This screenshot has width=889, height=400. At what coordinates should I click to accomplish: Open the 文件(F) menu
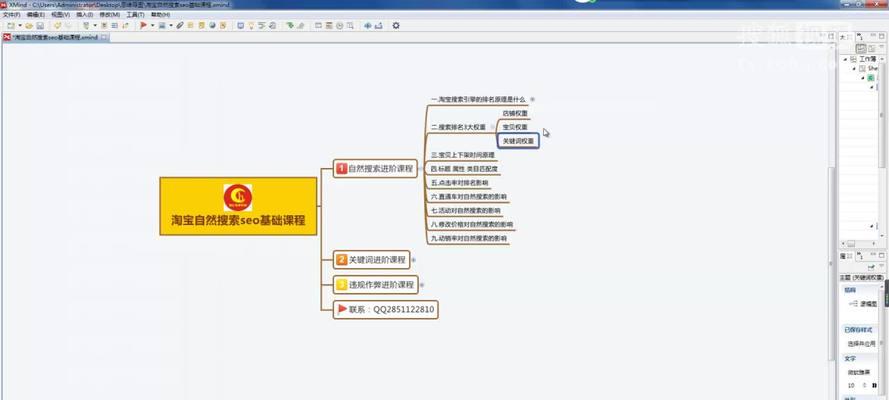tap(11, 14)
